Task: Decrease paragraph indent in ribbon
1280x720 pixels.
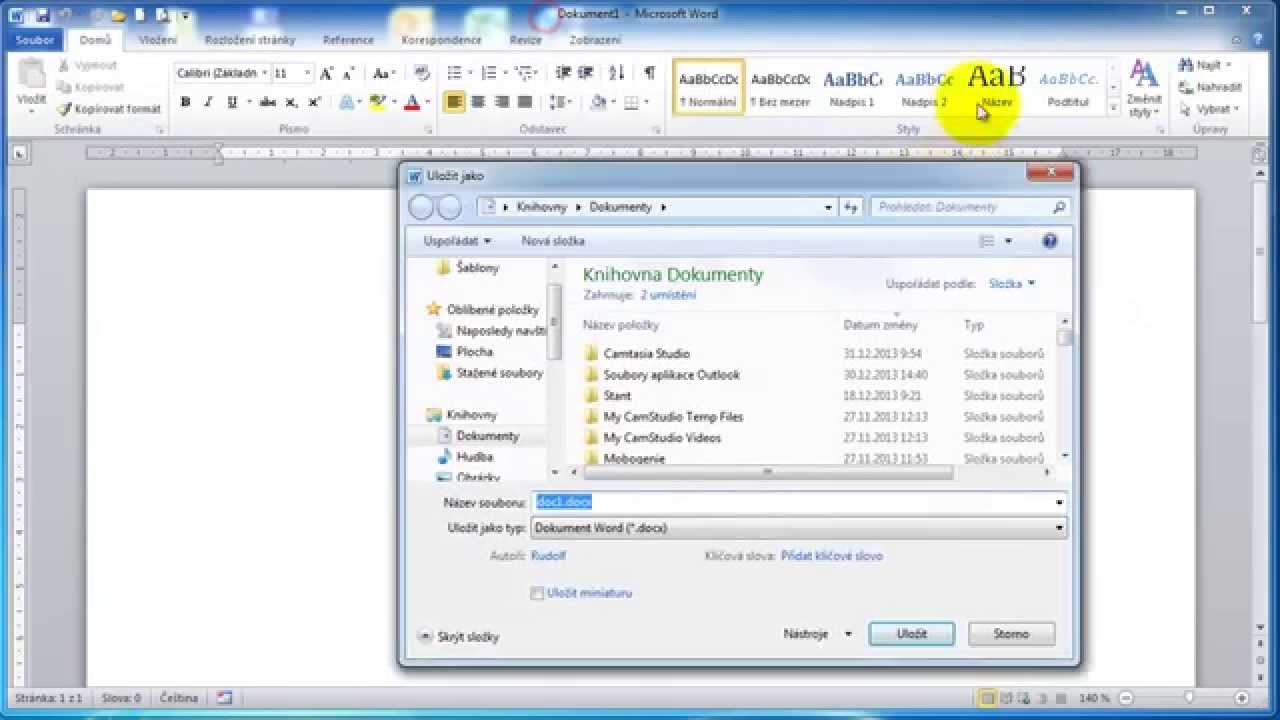Action: 563,73
